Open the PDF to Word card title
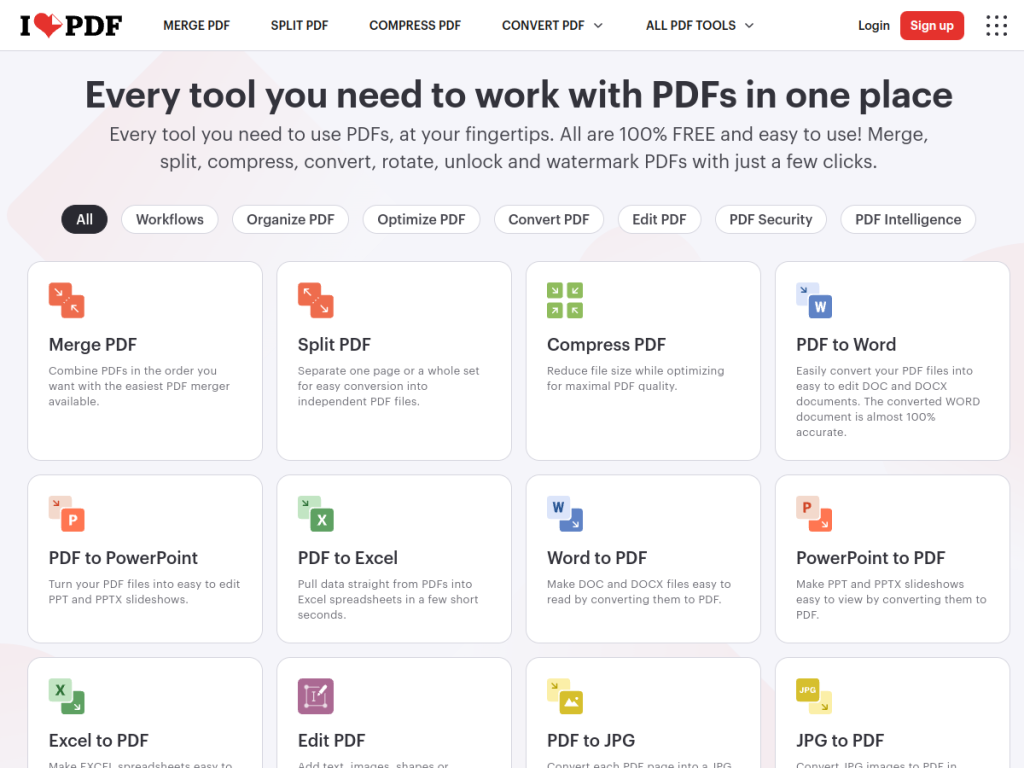The height and width of the screenshot is (768, 1024). pos(846,344)
